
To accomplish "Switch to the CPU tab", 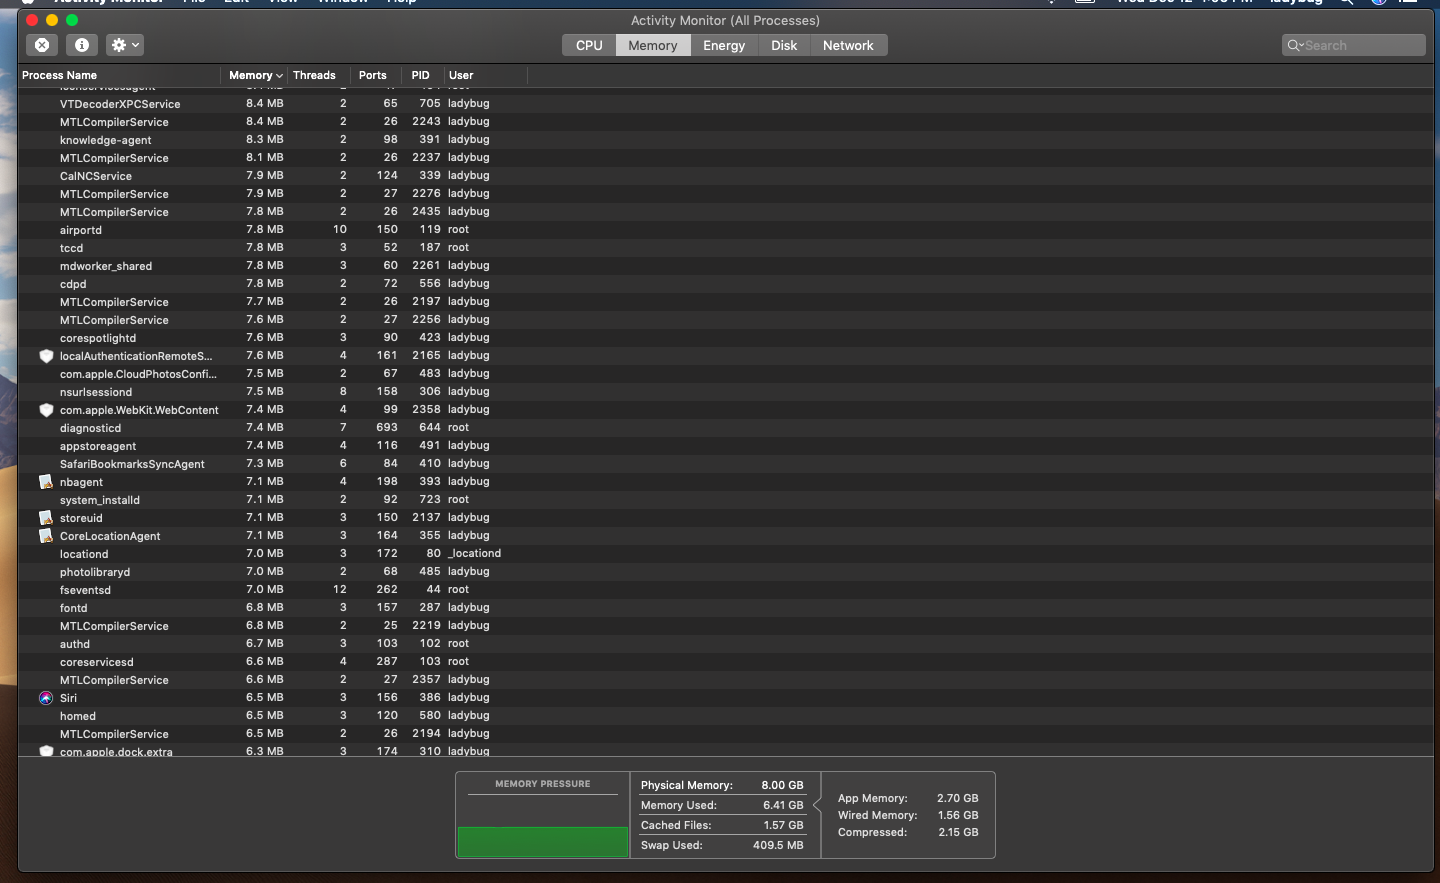I will [x=589, y=45].
